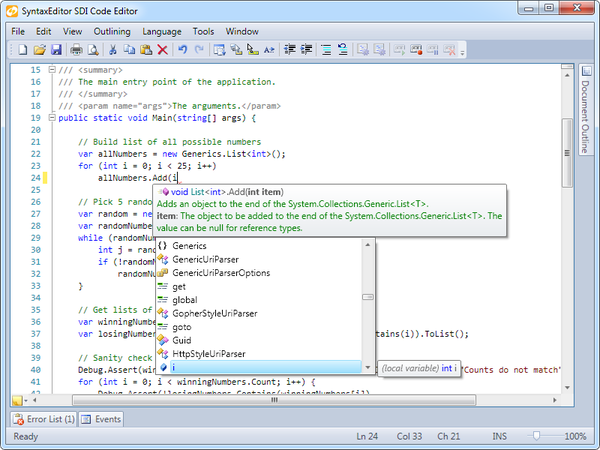Click the Open file folder icon
The image size is (600, 450).
click(39, 49)
